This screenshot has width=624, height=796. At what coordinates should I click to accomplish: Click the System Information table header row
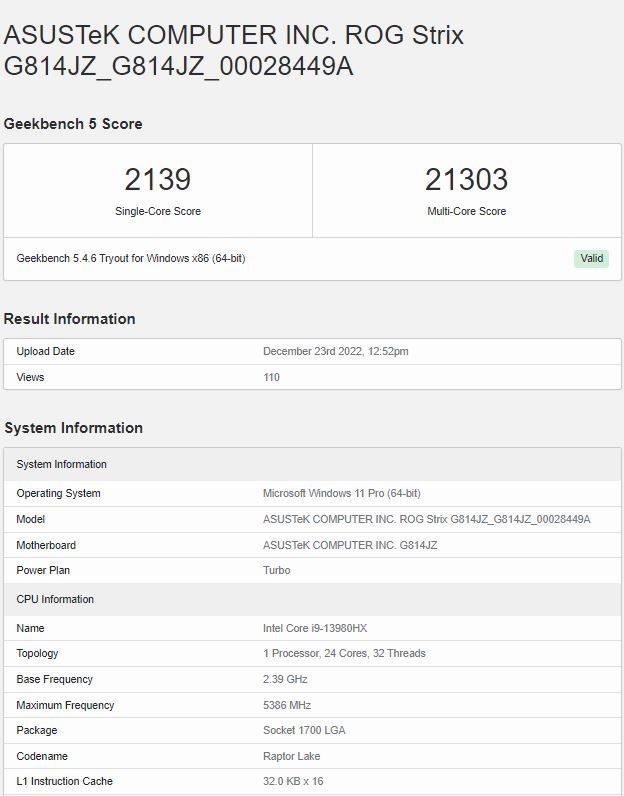click(312, 465)
